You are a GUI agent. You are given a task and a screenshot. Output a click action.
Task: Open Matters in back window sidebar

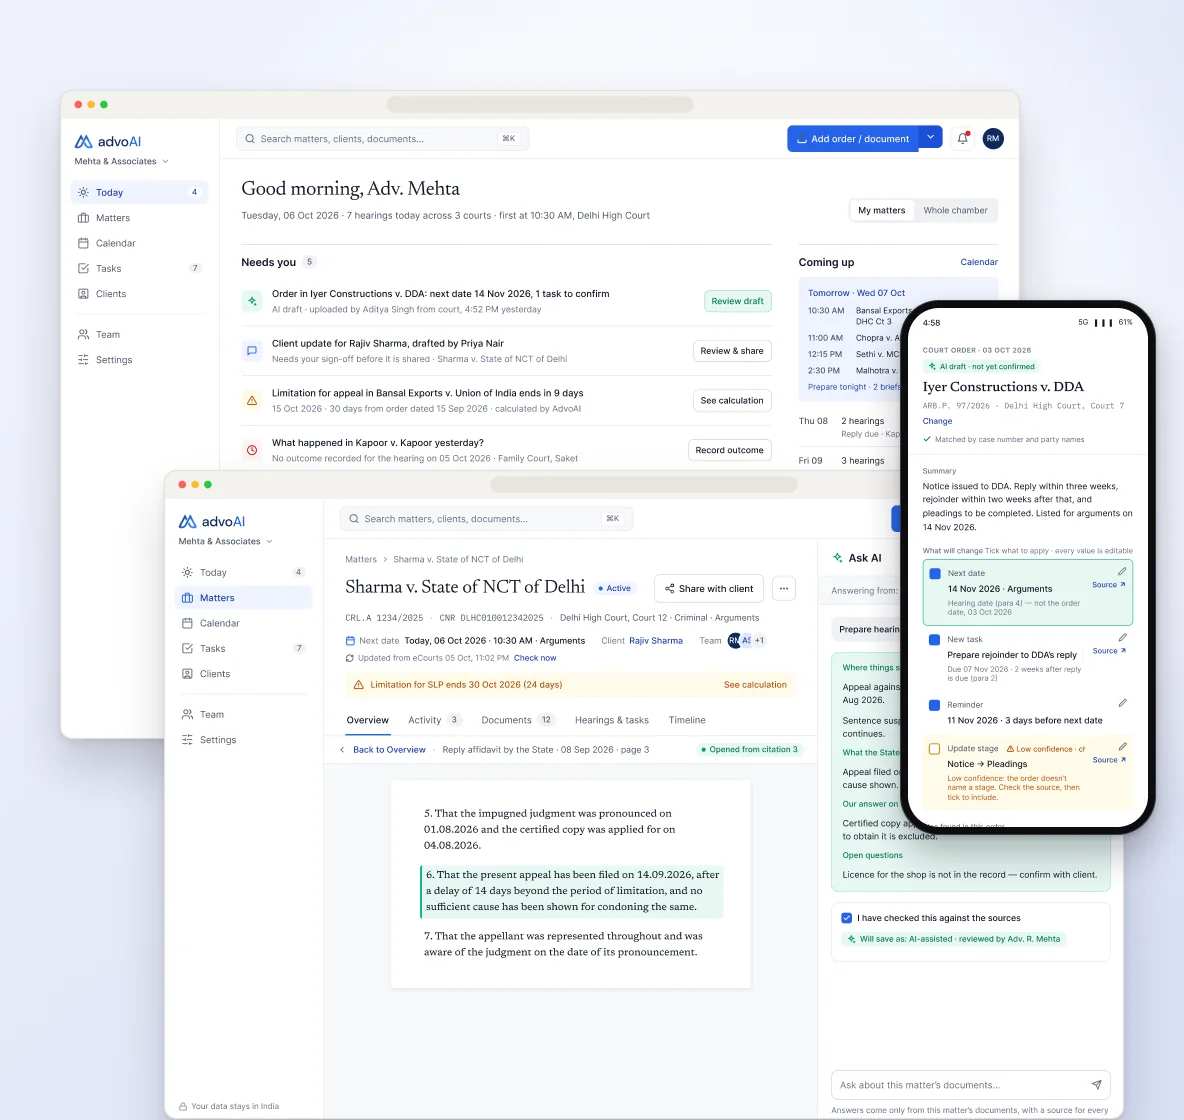(139, 218)
